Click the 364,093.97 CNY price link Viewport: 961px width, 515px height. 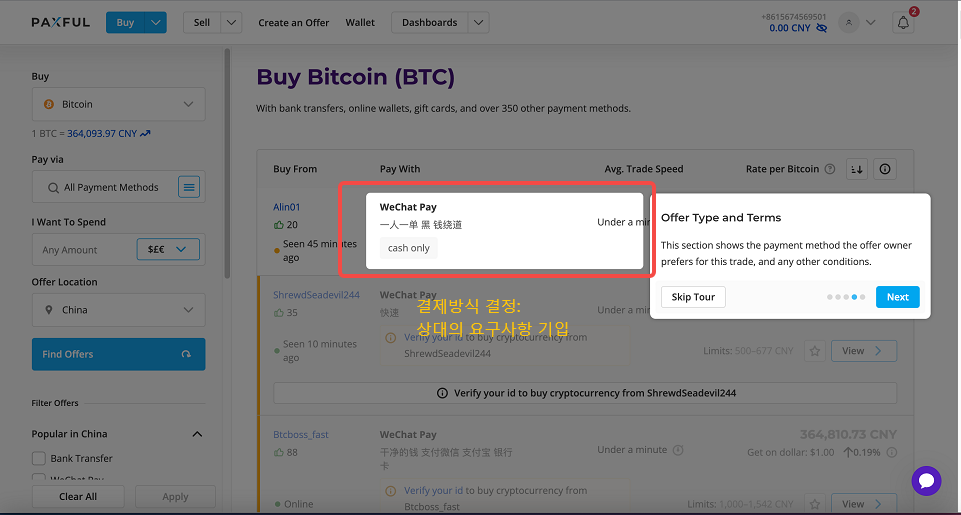pyautogui.click(x=102, y=134)
